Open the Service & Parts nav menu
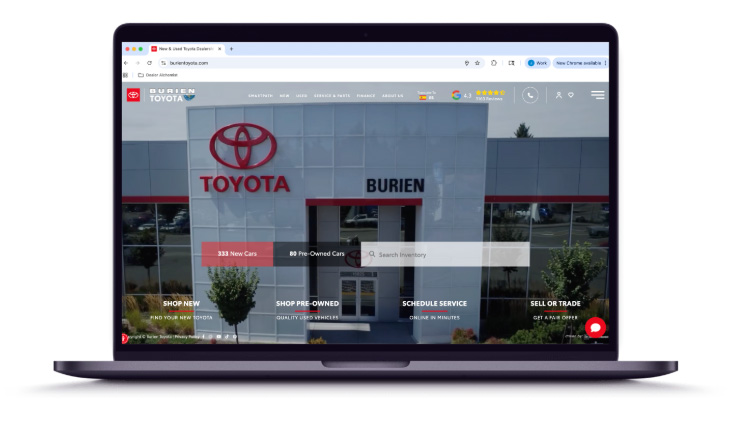Screen dimensions: 732x422 pos(332,96)
